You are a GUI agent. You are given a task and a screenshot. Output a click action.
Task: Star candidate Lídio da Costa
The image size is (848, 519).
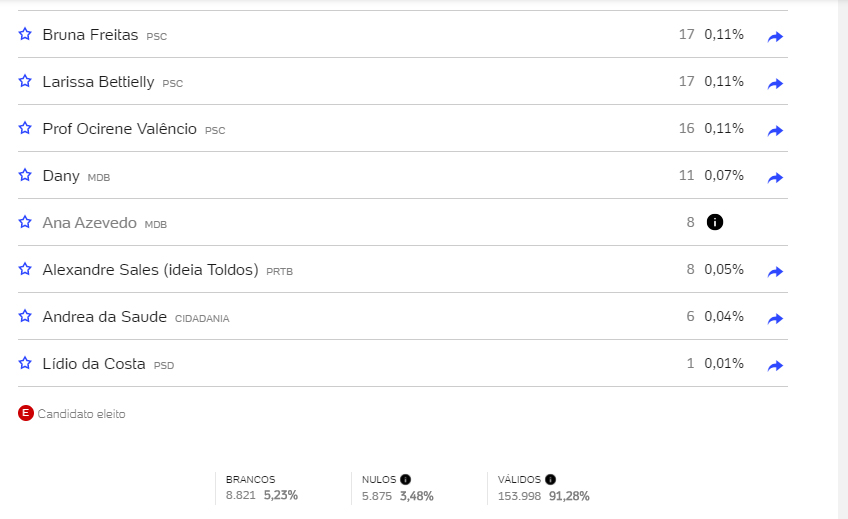point(25,363)
